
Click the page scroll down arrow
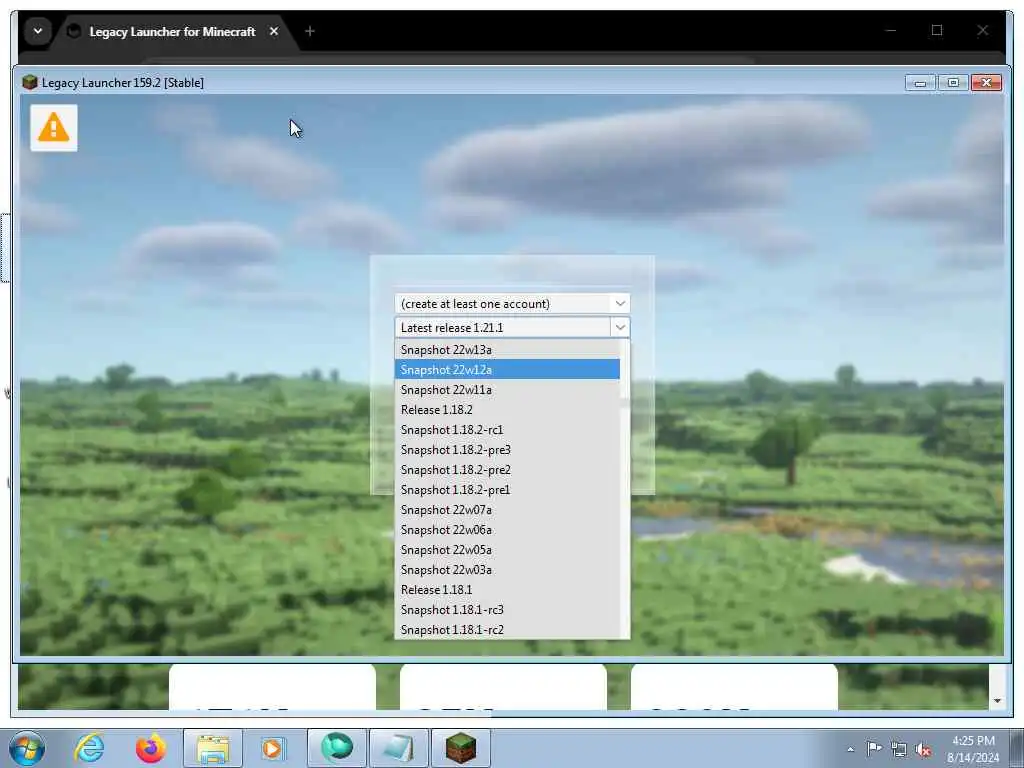point(997,701)
